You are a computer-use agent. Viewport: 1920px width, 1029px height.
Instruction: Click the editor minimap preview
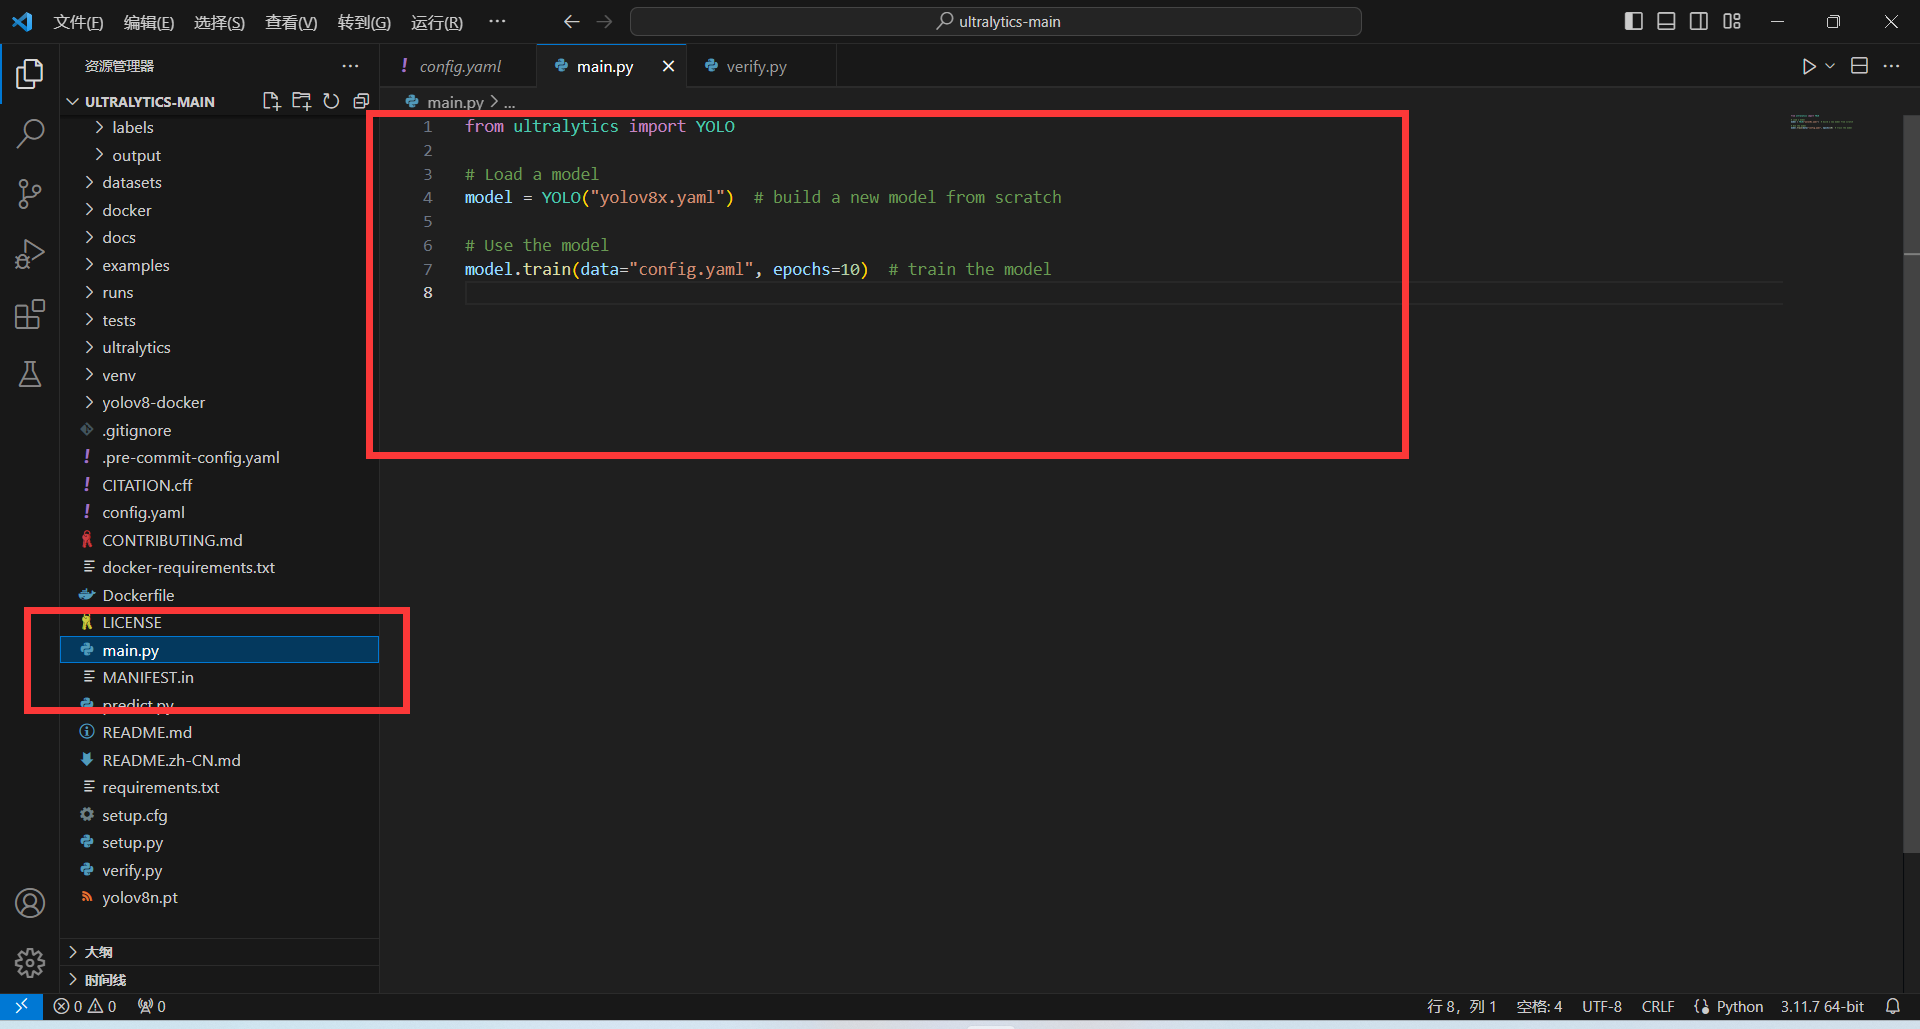(1822, 124)
